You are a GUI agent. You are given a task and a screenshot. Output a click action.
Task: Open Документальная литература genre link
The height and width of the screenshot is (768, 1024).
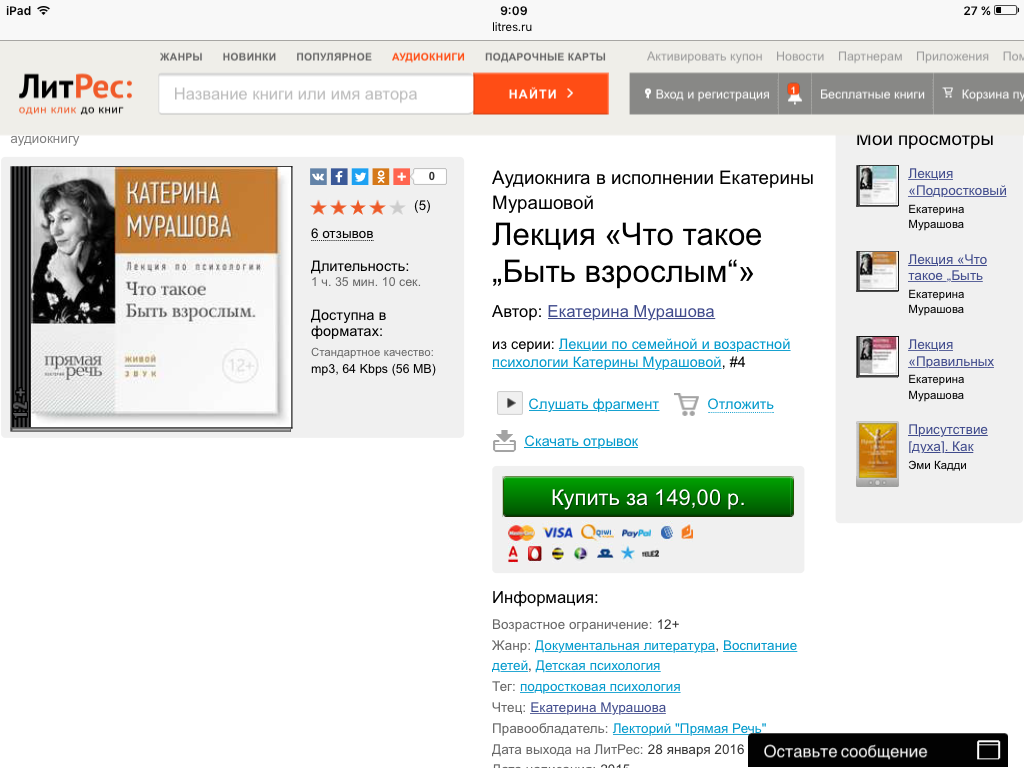pyautogui.click(x=625, y=645)
